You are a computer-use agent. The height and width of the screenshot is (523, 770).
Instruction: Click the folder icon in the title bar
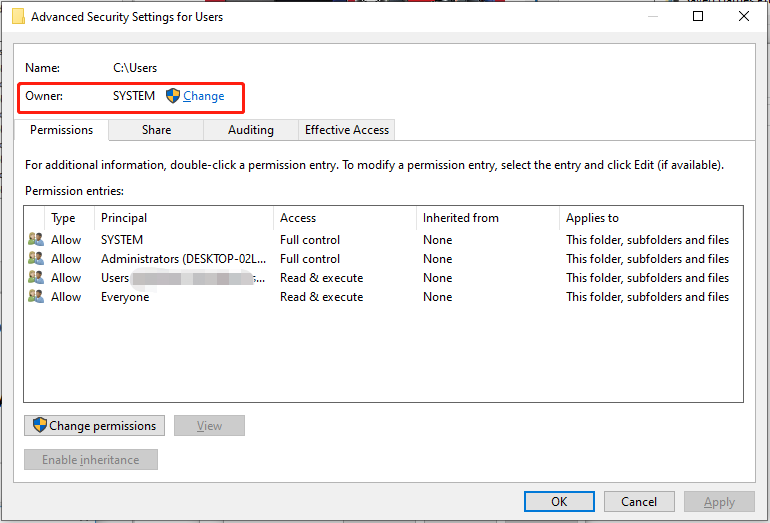[x=18, y=17]
